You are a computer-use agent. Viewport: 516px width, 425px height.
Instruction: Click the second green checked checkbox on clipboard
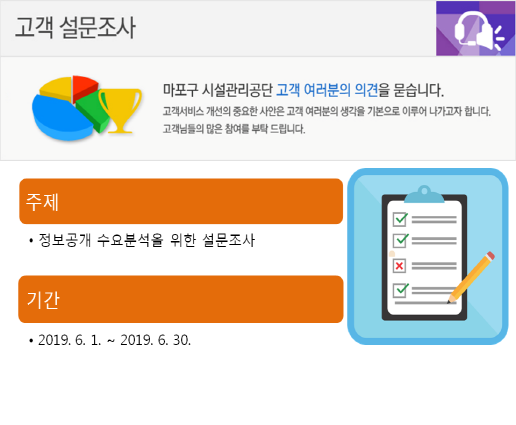coord(400,240)
